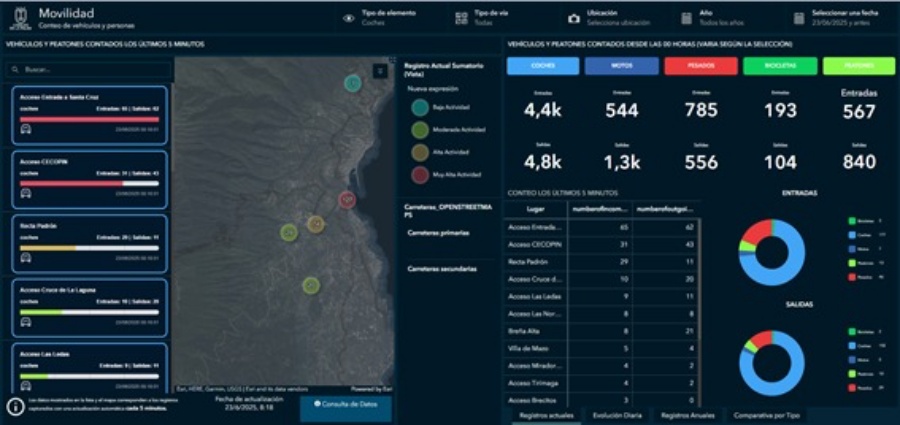Screen dimensions: 900x425
Task: Click the calendar icon beside Año filter
Action: tap(688, 18)
